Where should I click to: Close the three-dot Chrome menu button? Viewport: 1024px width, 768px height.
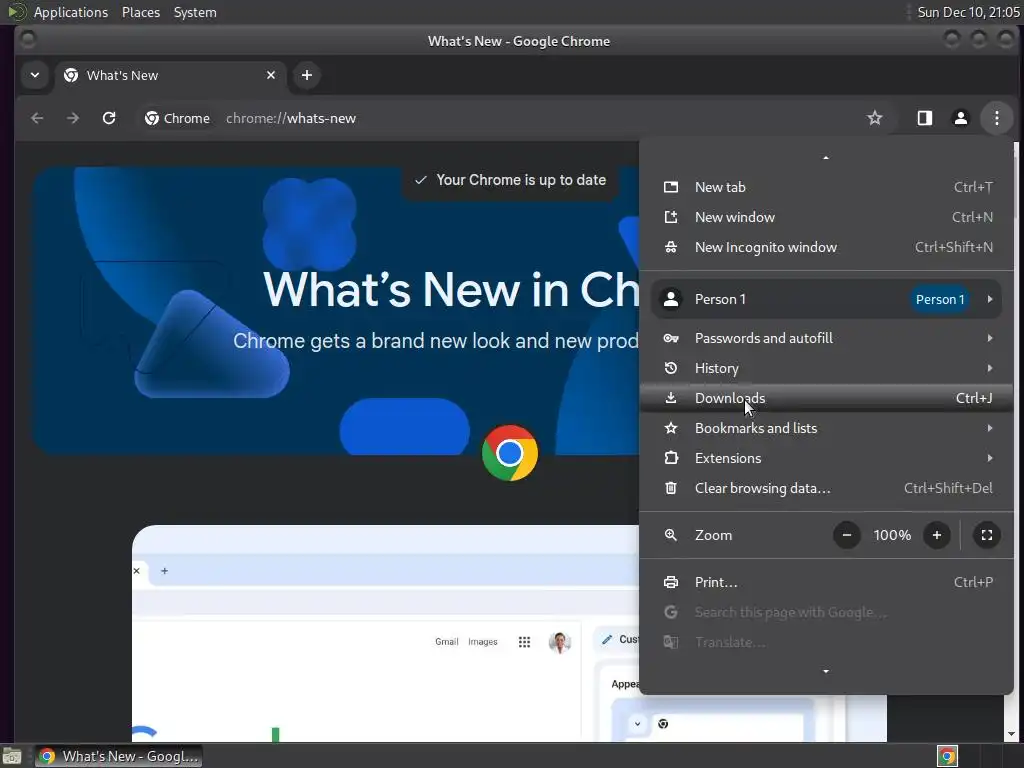[x=997, y=118]
